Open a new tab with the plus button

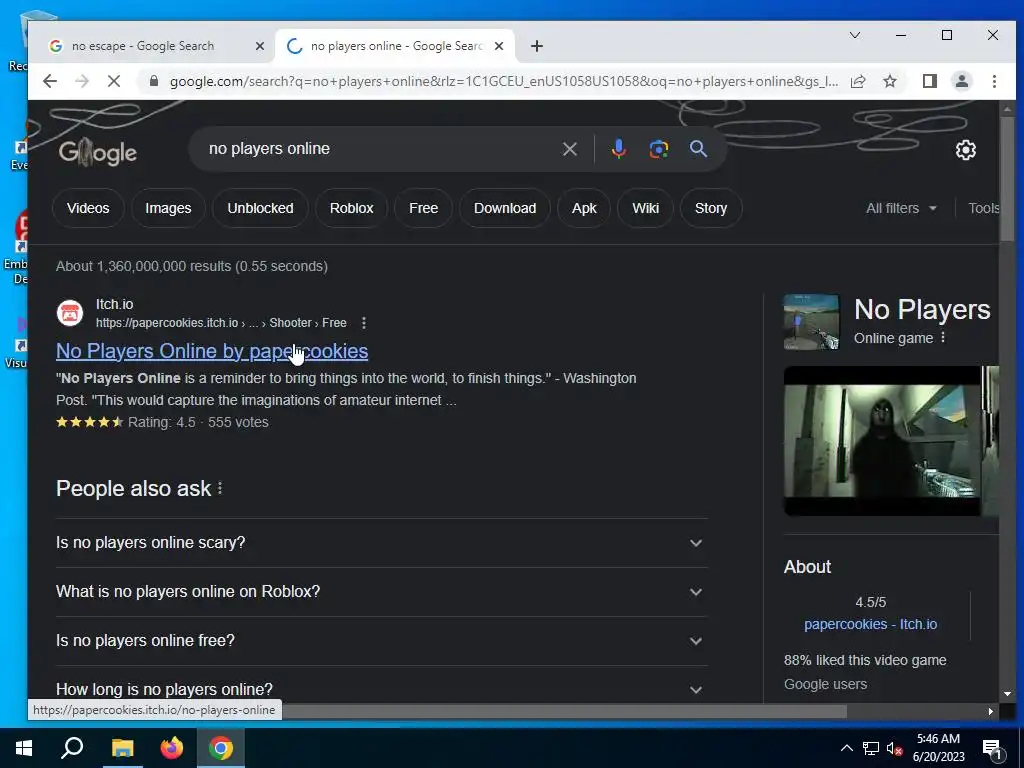tap(537, 46)
